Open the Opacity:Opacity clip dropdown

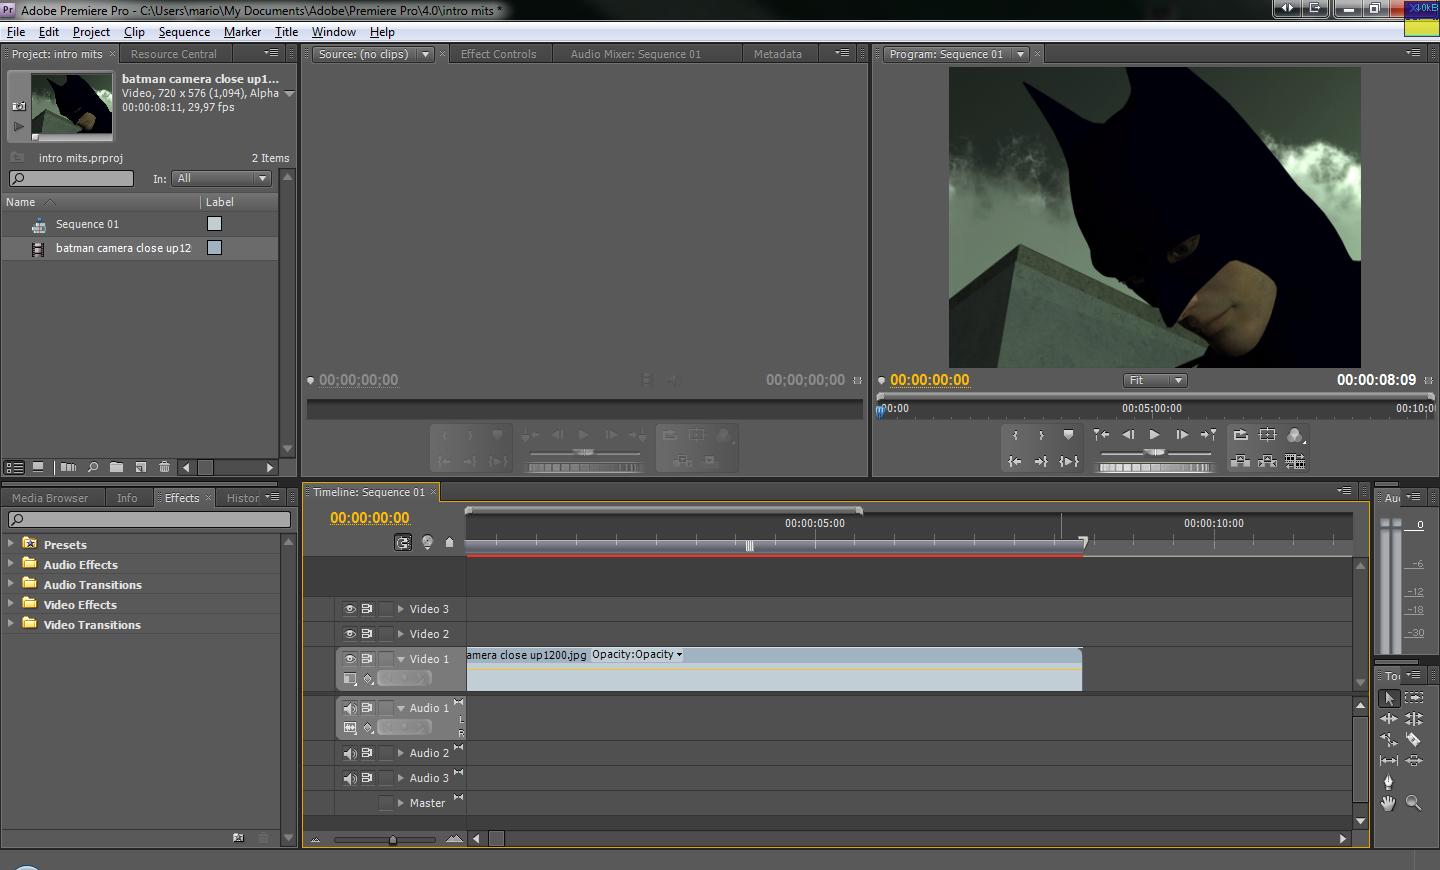click(x=637, y=655)
